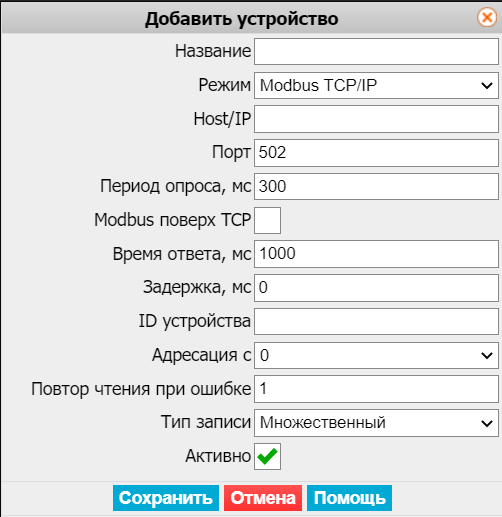This screenshot has height=517, width=502.
Task: Click the Повтор чтения при ошибке field
Action: [376, 389]
